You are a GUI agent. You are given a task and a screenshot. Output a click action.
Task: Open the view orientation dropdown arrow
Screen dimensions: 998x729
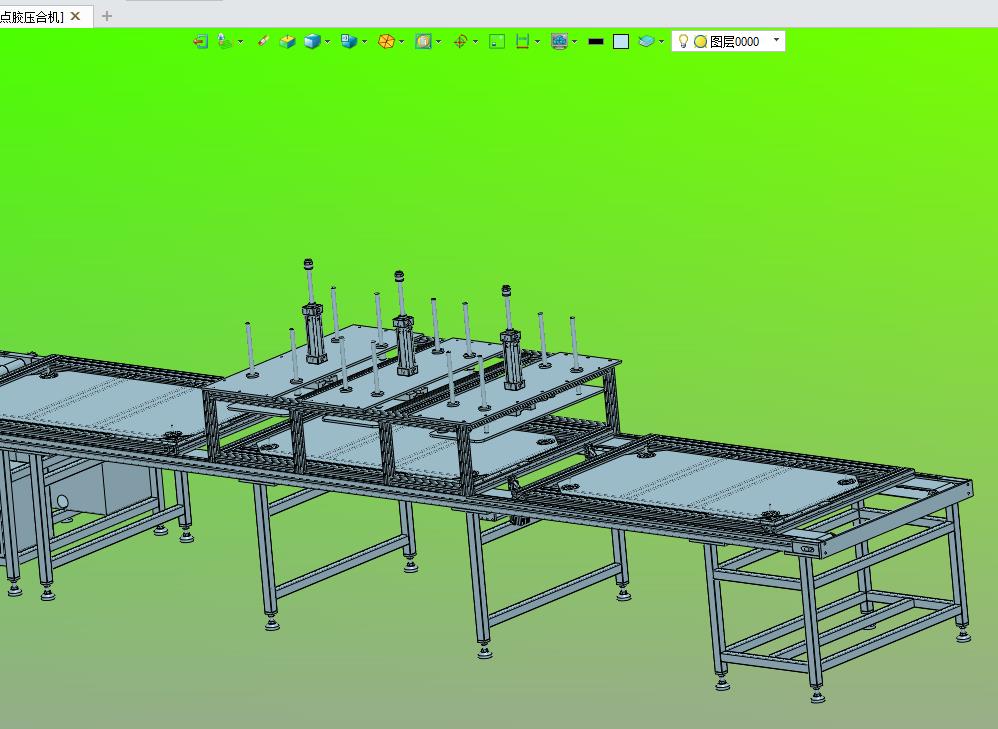tap(364, 41)
